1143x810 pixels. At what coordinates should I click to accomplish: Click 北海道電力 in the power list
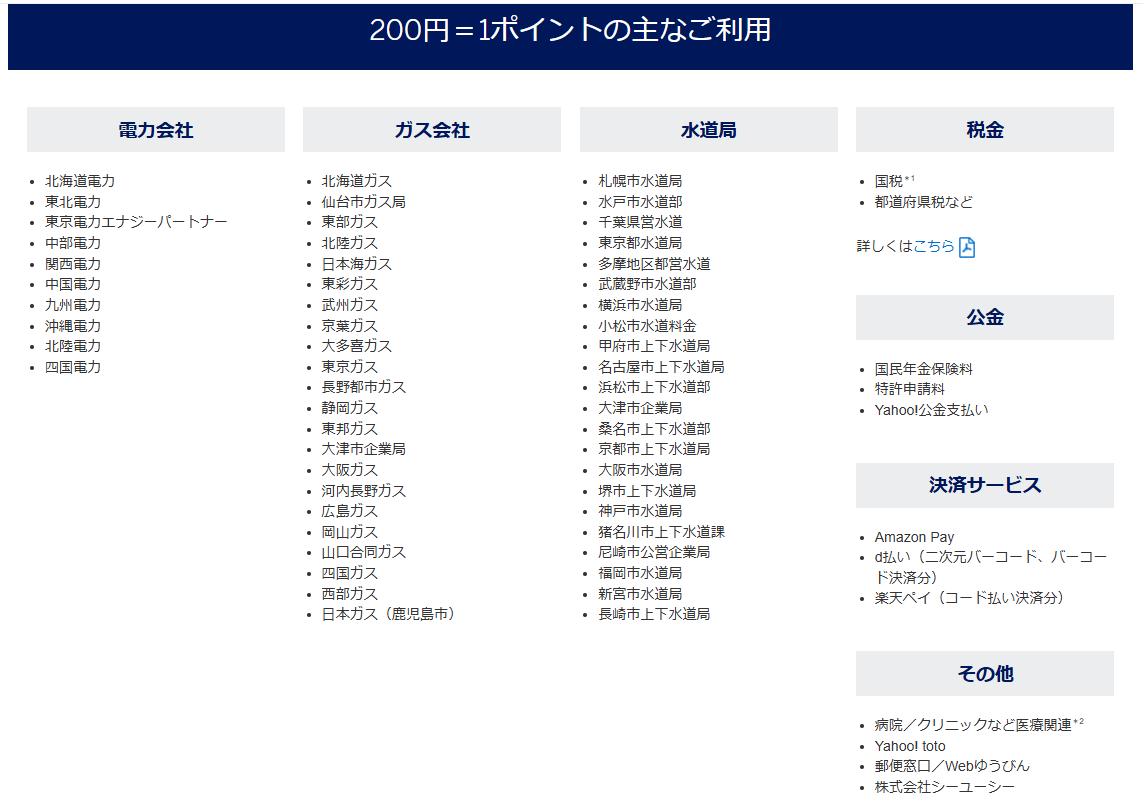(x=80, y=181)
